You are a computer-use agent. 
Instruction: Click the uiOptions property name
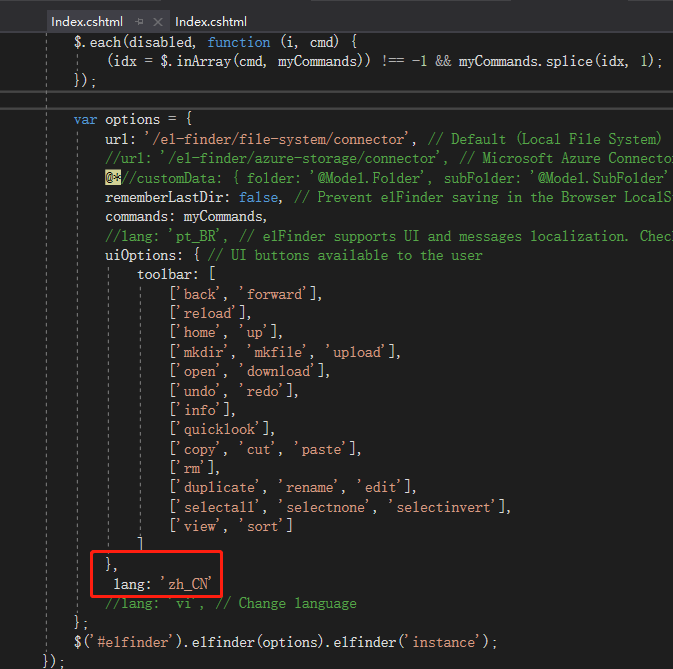click(140, 255)
